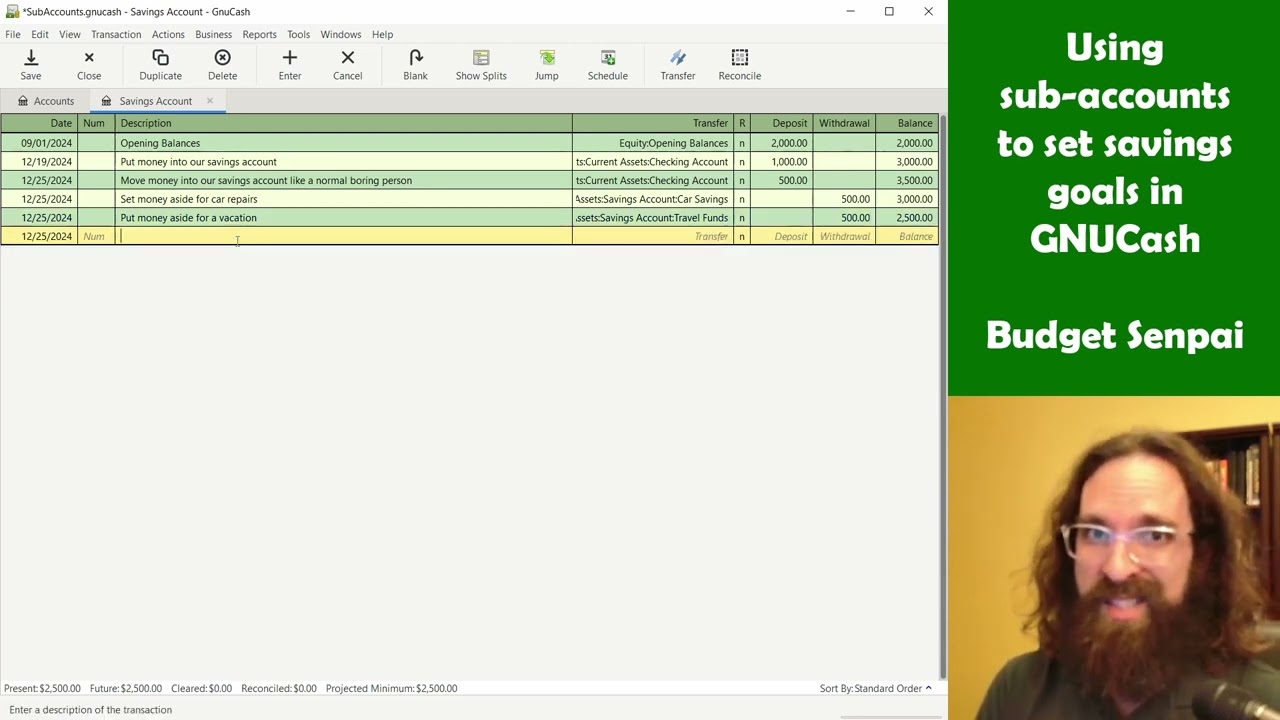
Task: Click the blank row Deposit field
Action: 781,237
